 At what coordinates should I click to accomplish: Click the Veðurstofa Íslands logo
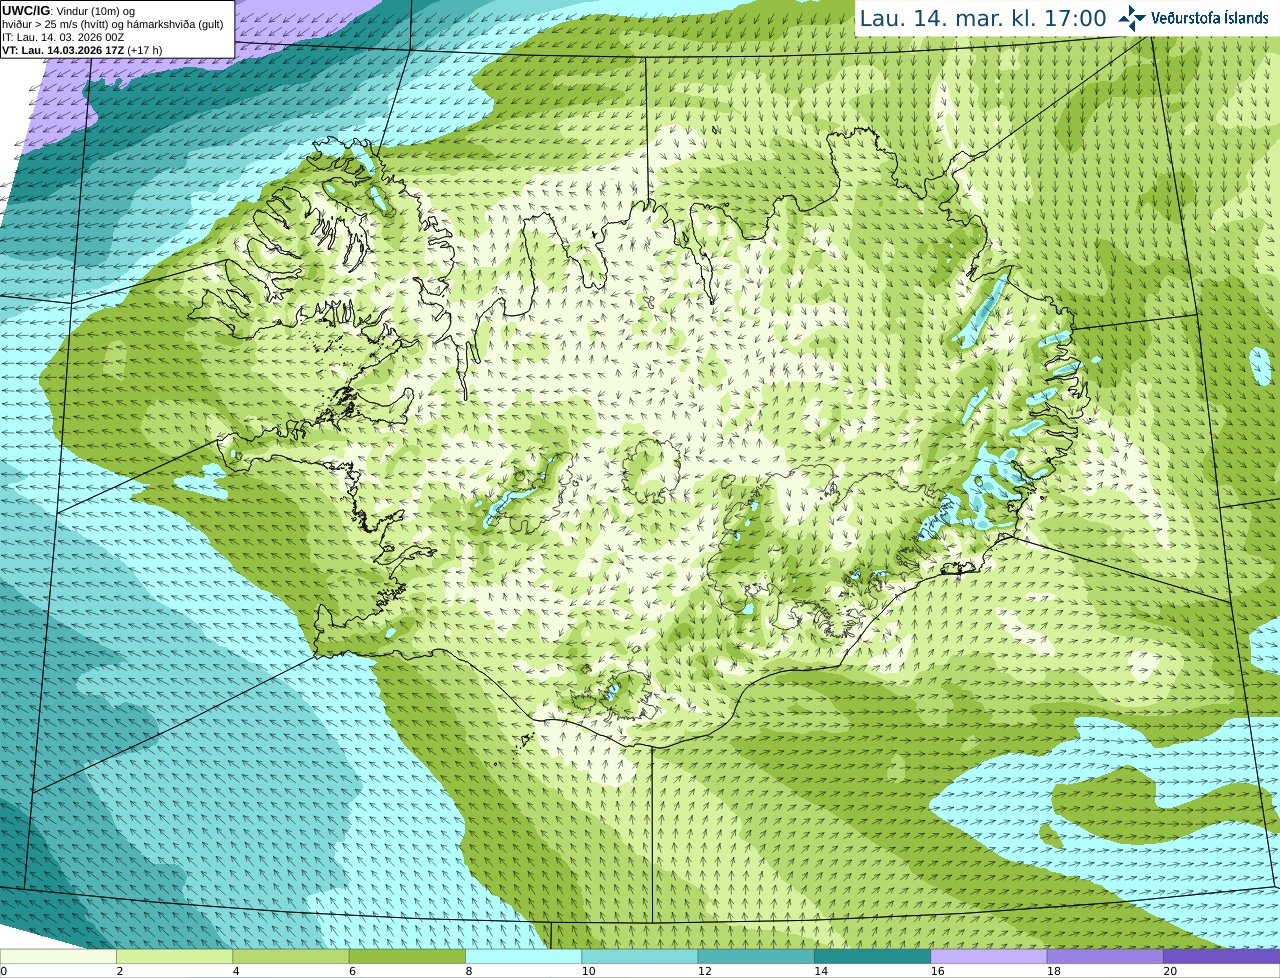coord(1193,17)
